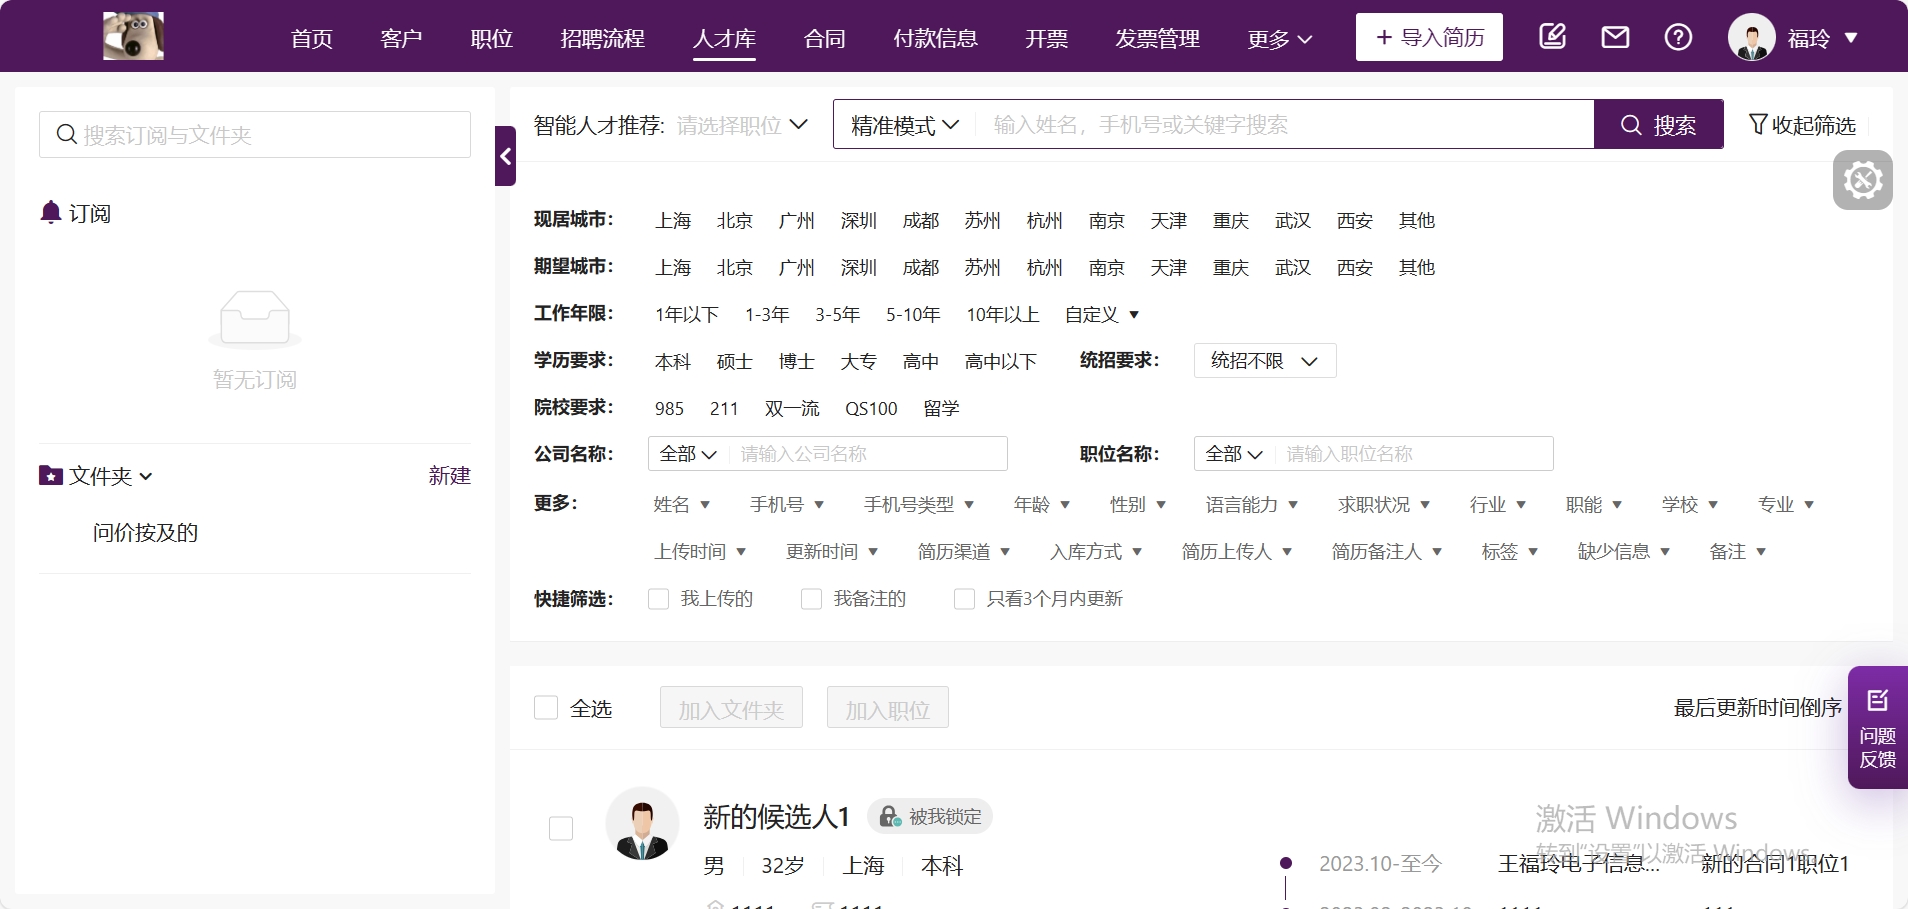Screen dimensions: 1908x909
Task: Open the 客户 menu
Action: pyautogui.click(x=401, y=39)
